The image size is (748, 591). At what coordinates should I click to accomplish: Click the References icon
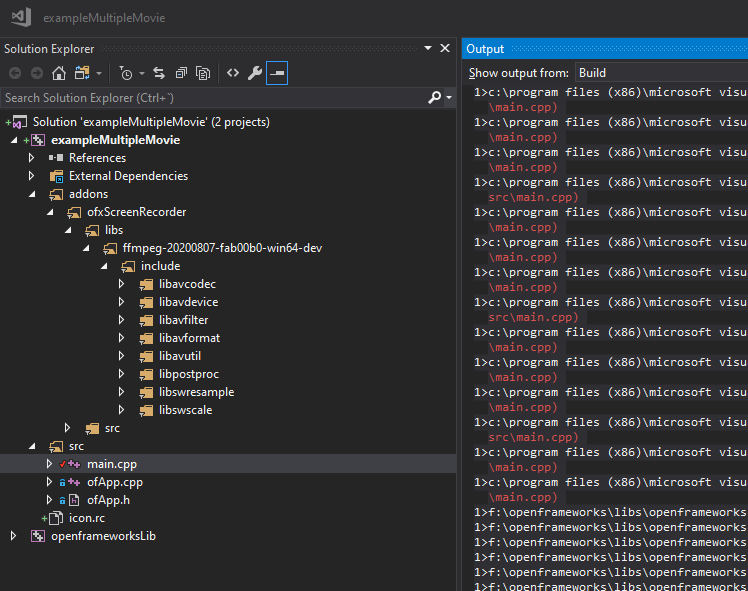(56, 158)
